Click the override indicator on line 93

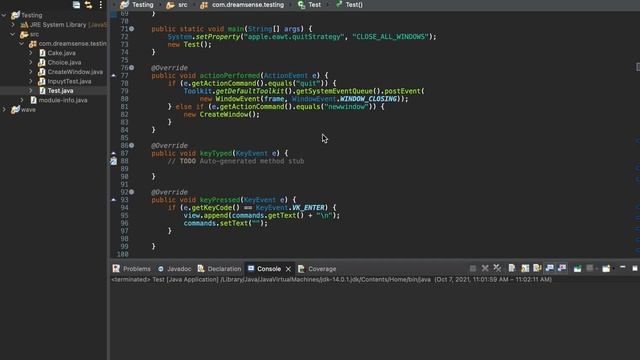click(x=113, y=200)
